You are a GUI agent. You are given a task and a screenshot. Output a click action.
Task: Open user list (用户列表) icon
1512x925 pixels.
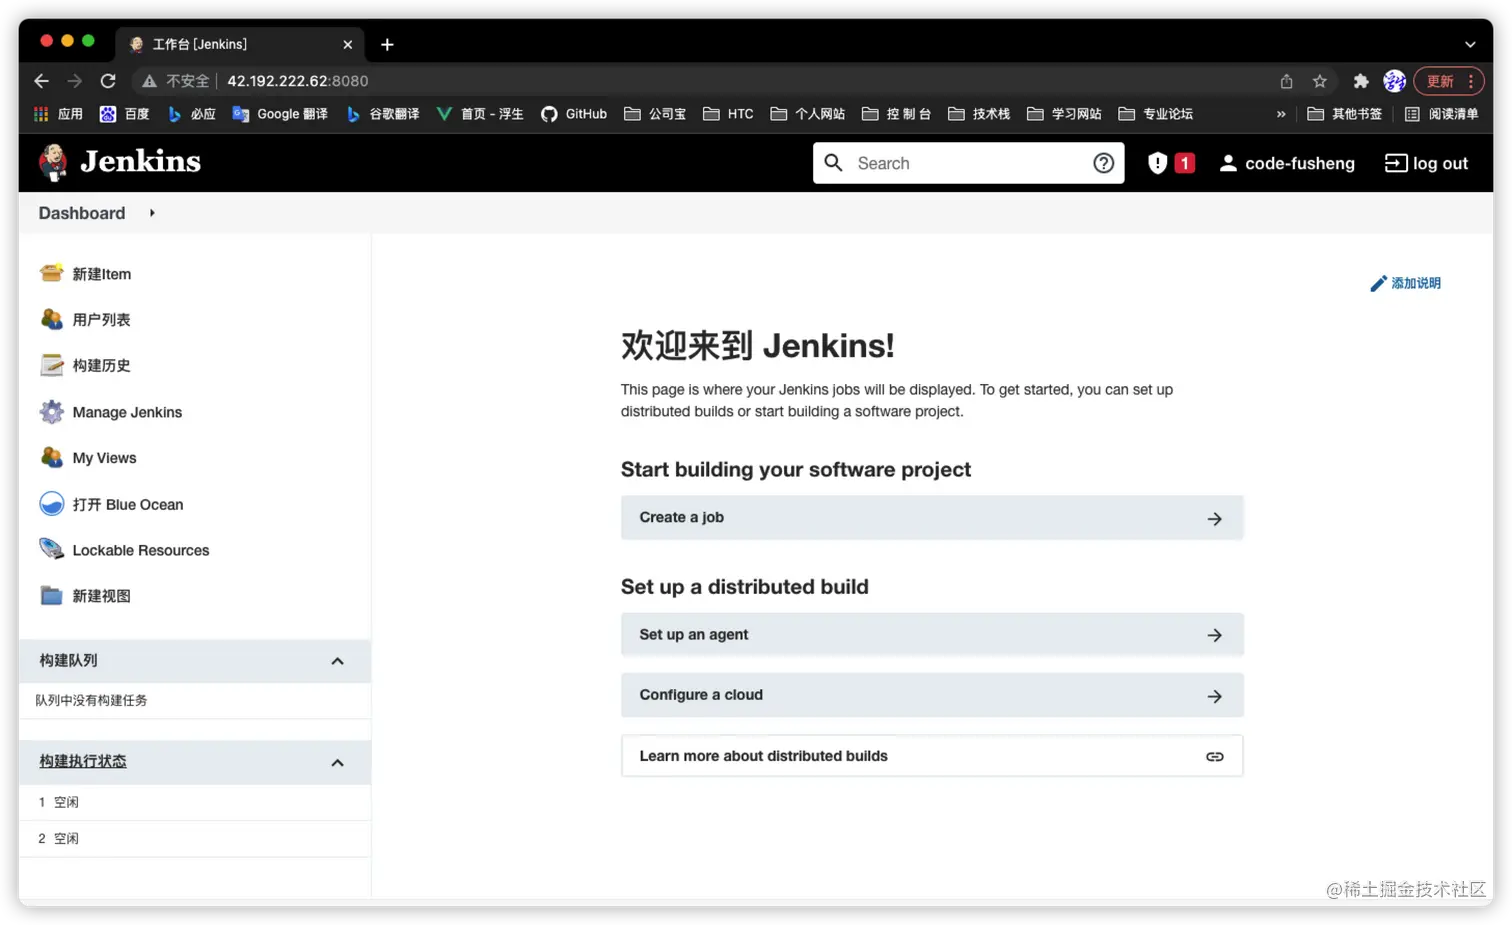click(x=51, y=319)
